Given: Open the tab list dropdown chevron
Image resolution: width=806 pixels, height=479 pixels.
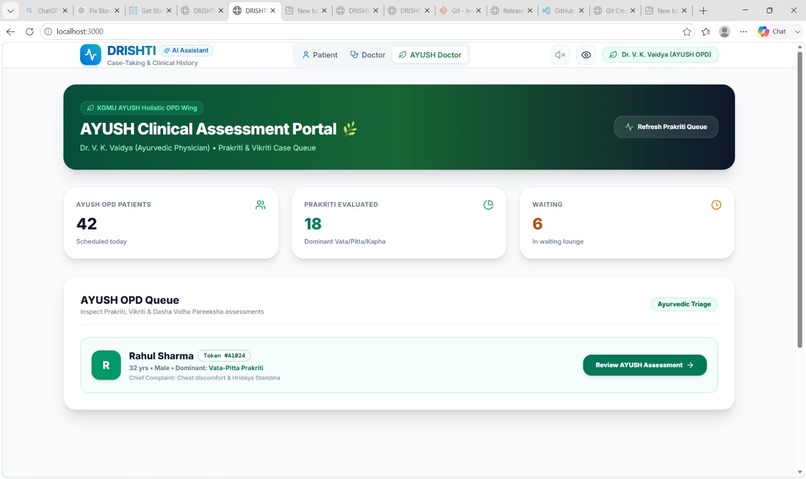Looking at the screenshot, I should coord(10,10).
